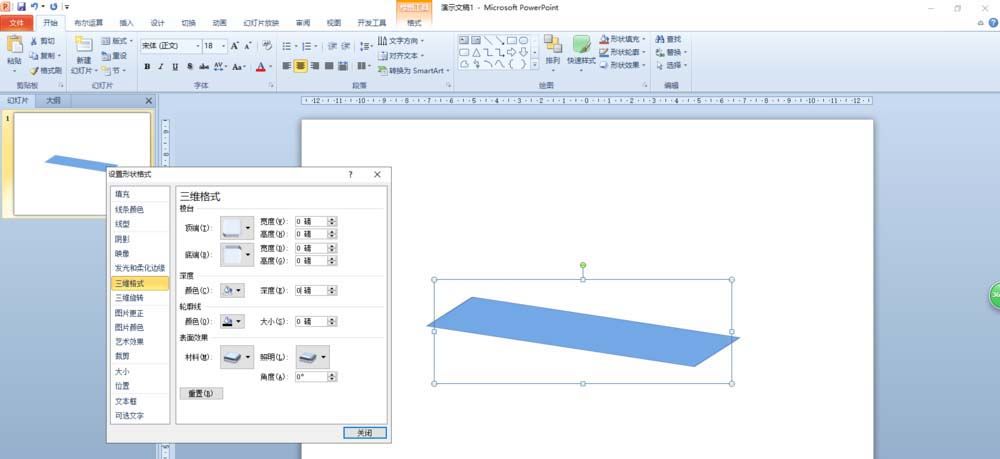The width and height of the screenshot is (1000, 459).
Task: Open the Depth color (颜色) picker
Action: [x=232, y=290]
